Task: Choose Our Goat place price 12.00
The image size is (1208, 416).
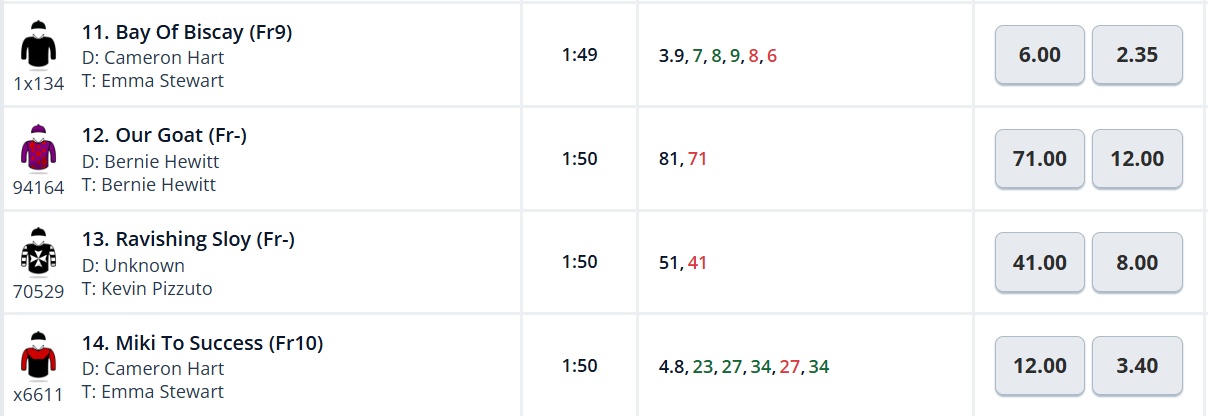Action: pyautogui.click(x=1137, y=159)
